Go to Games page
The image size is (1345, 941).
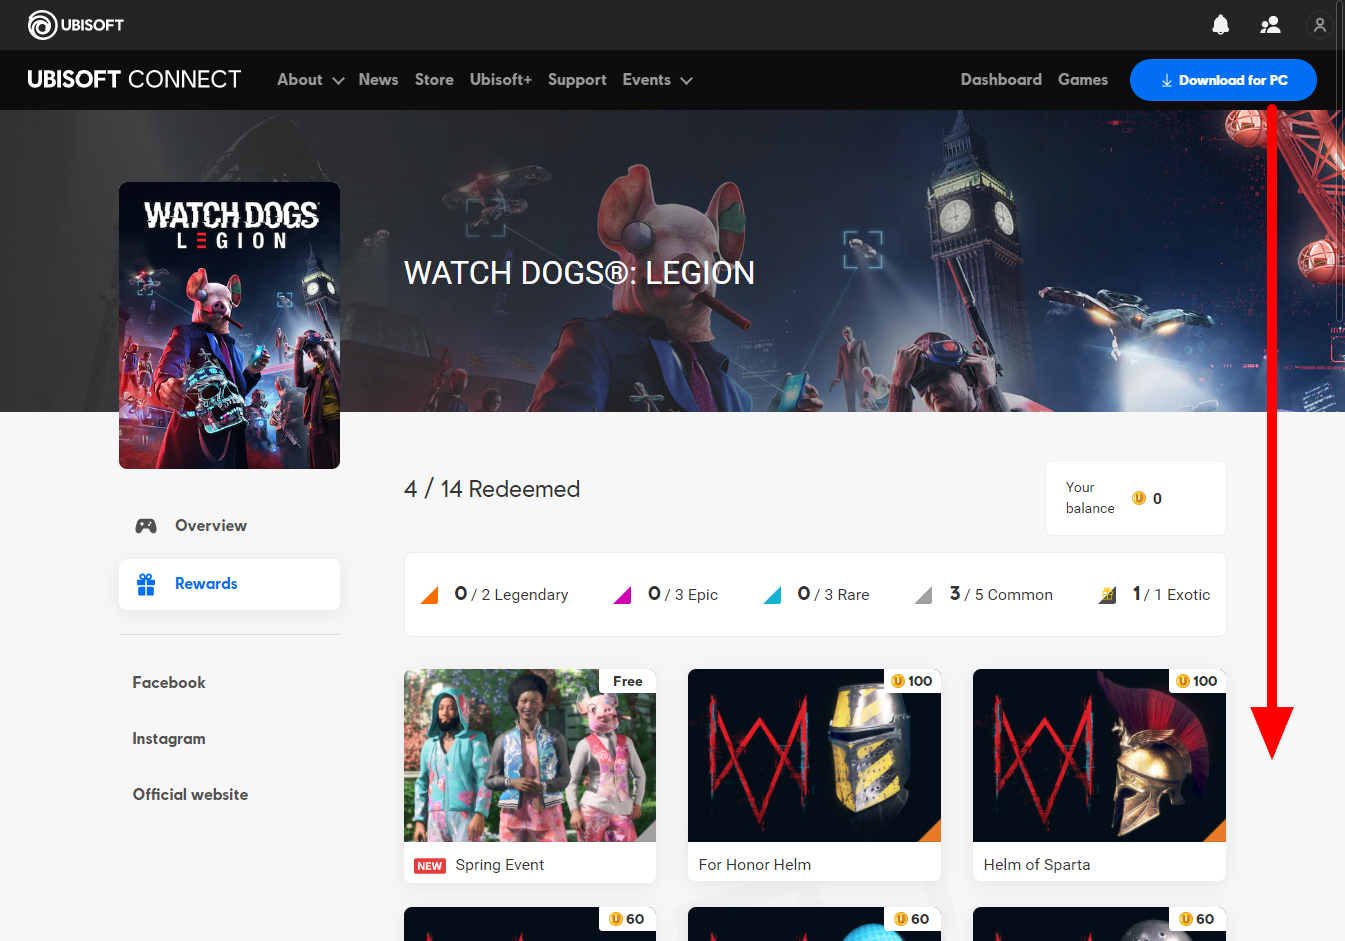click(x=1083, y=80)
